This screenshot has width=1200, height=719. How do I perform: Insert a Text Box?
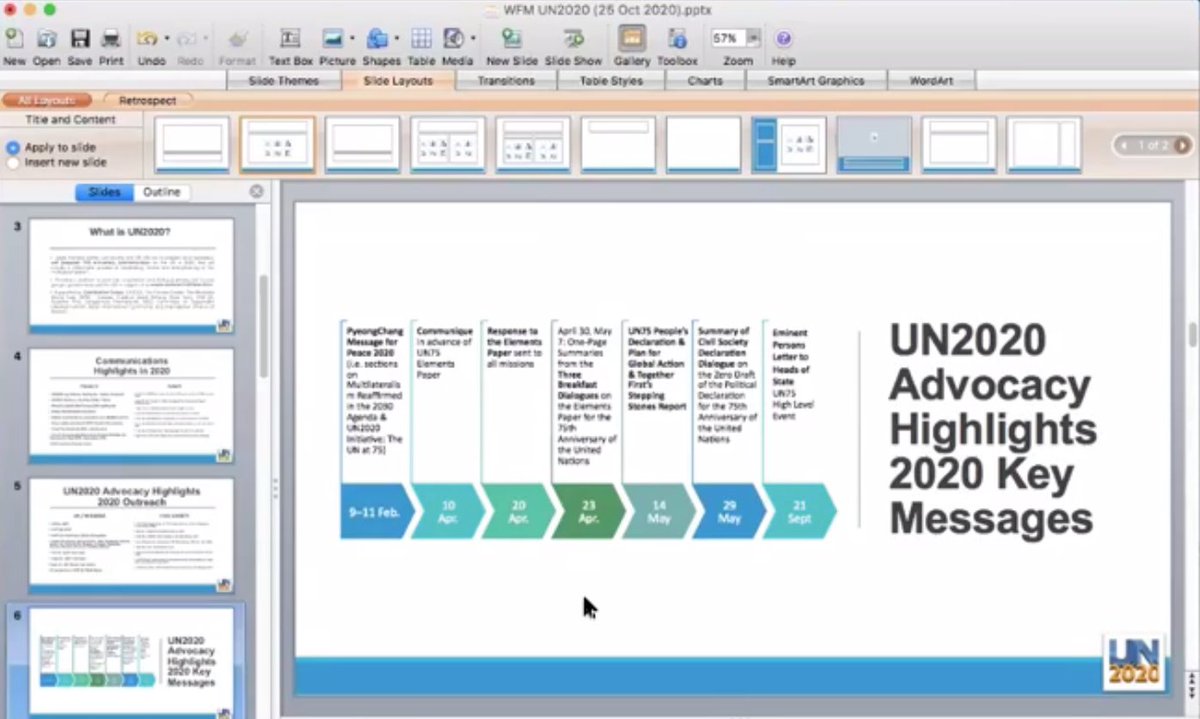290,39
